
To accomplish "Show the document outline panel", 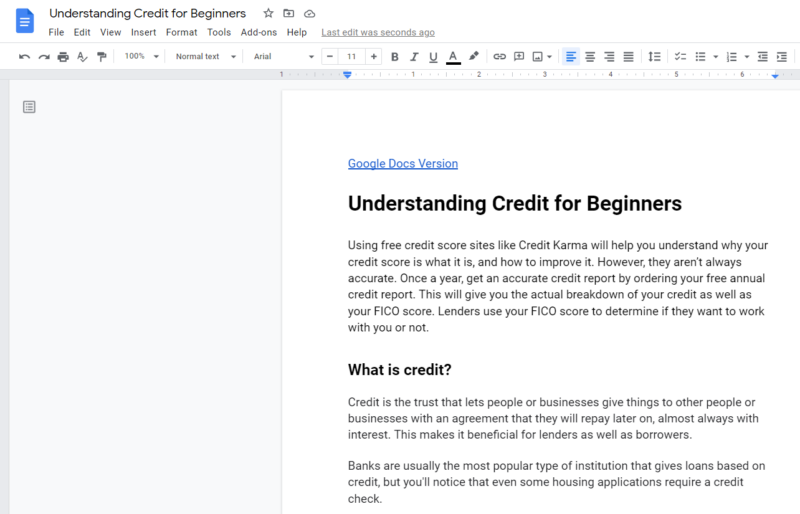I will tap(29, 107).
